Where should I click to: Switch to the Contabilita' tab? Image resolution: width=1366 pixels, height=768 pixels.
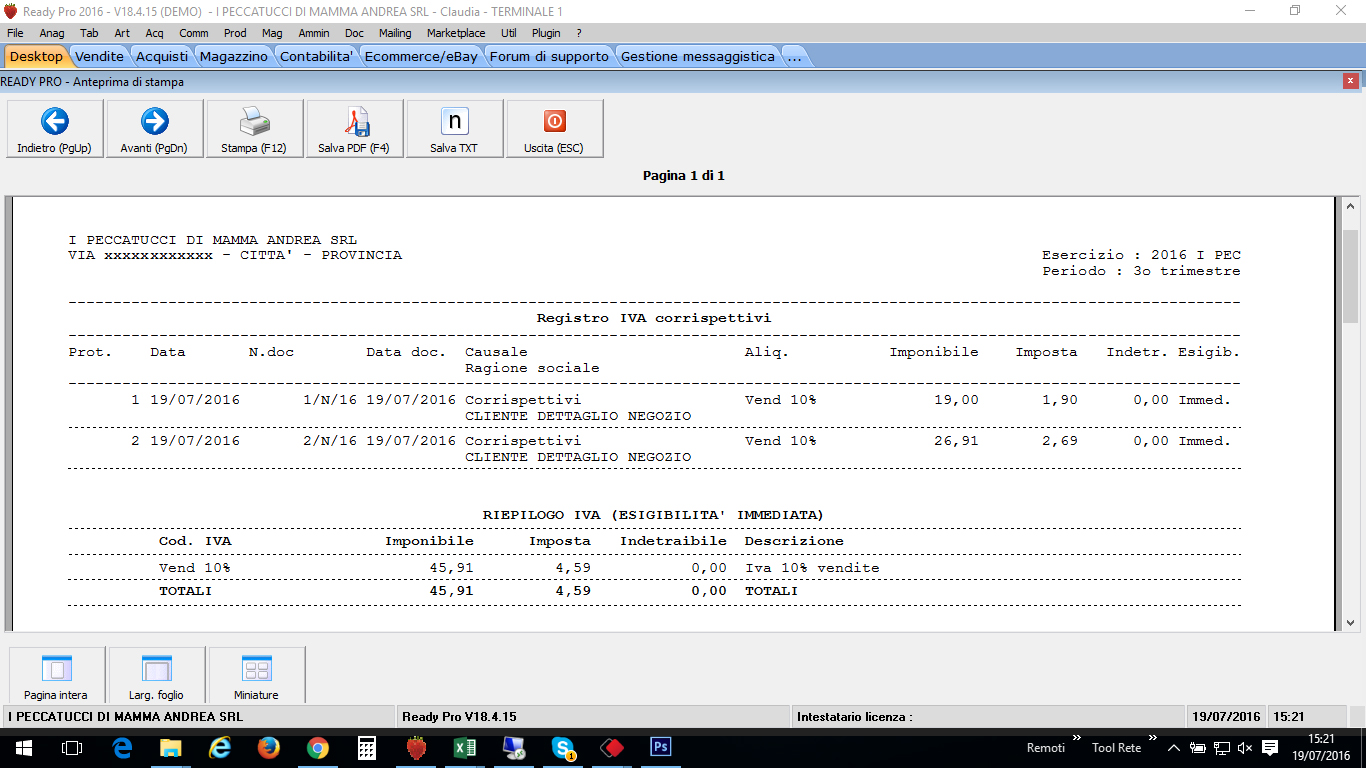click(317, 56)
